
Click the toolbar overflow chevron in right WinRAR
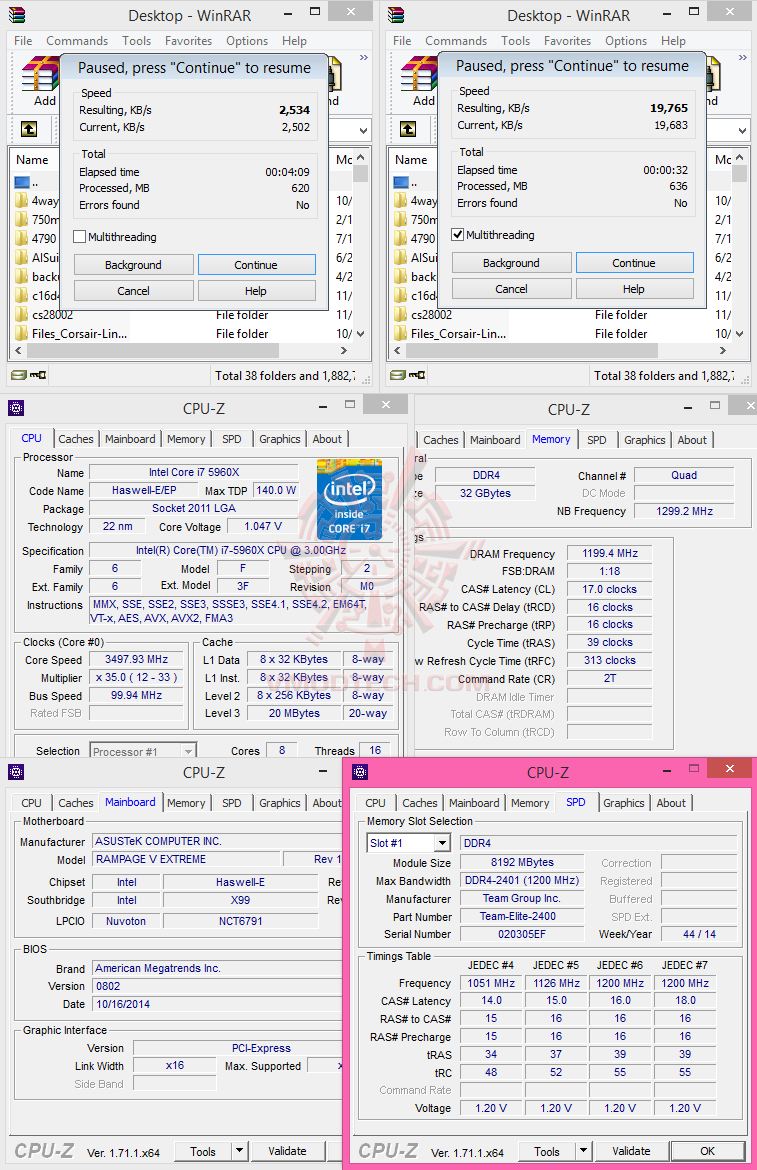point(742,57)
